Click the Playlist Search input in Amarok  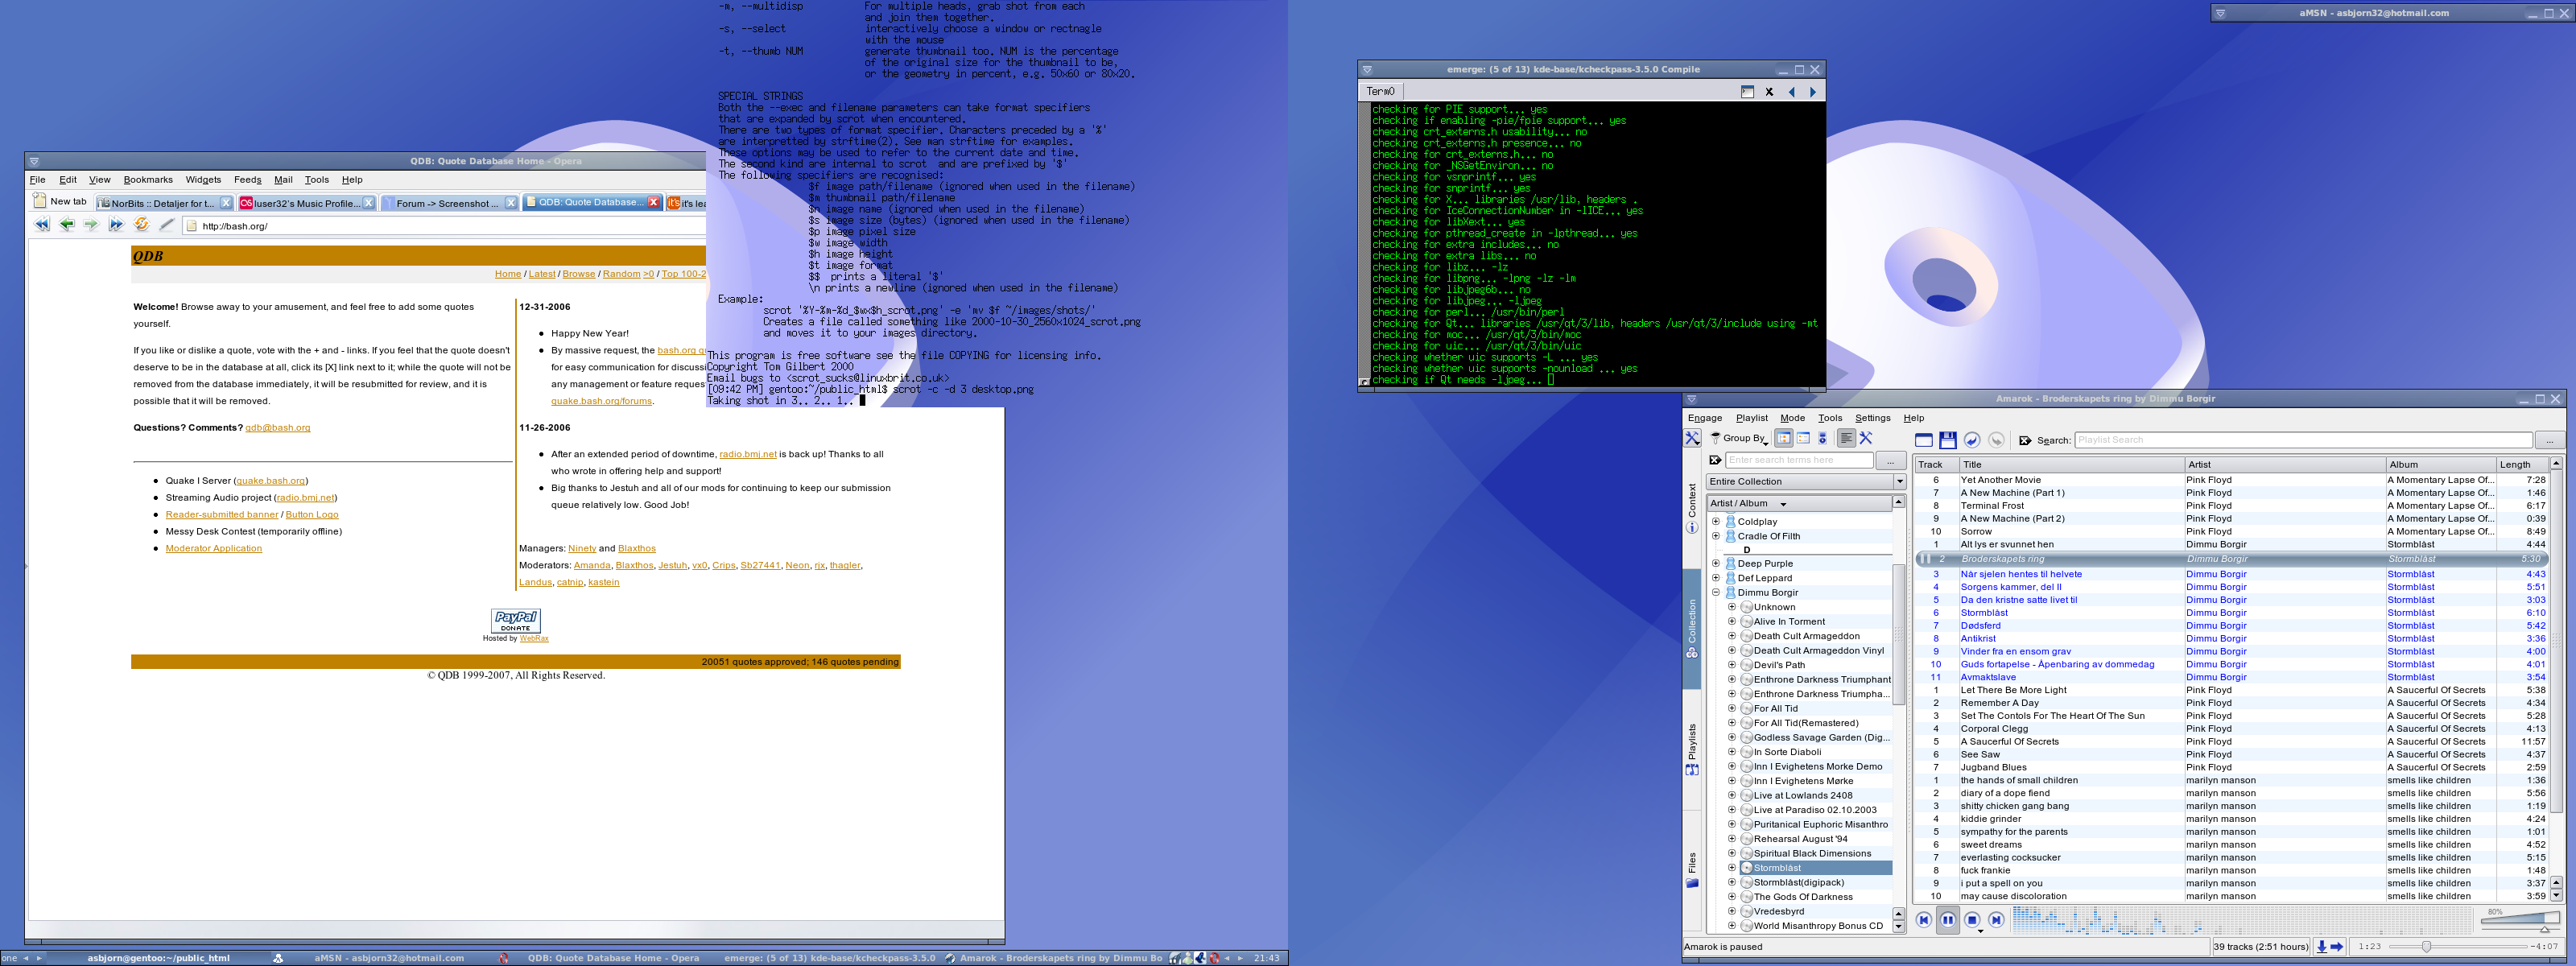tap(2304, 440)
